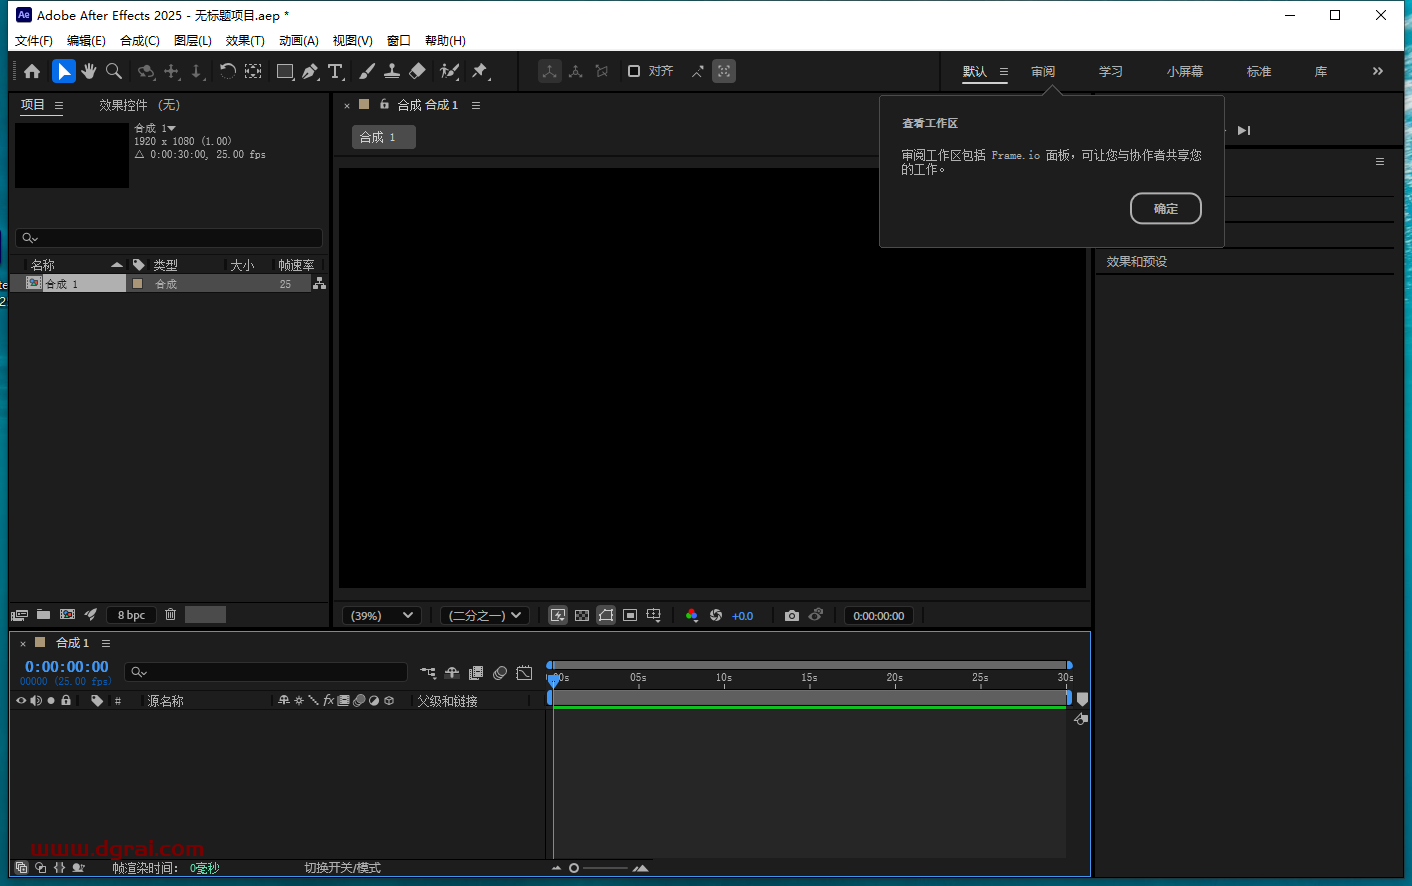Adjust the timeline zoom slider handle
This screenshot has height=886, width=1412.
point(574,868)
